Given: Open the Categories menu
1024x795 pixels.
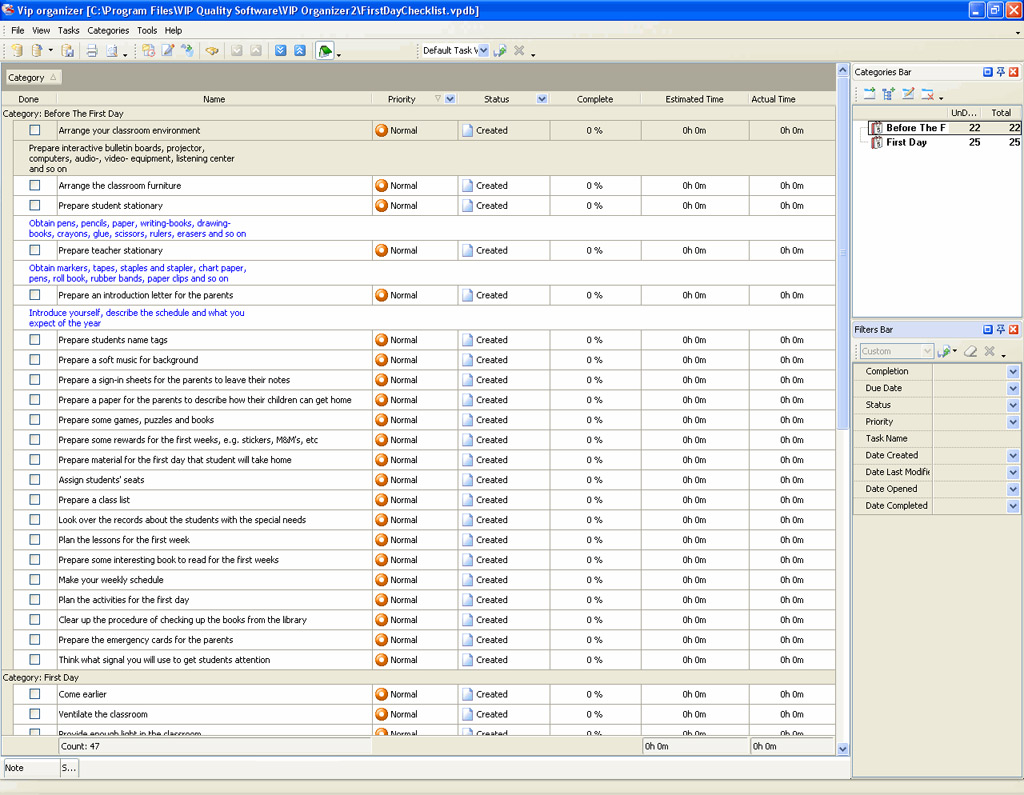Looking at the screenshot, I should coord(108,31).
